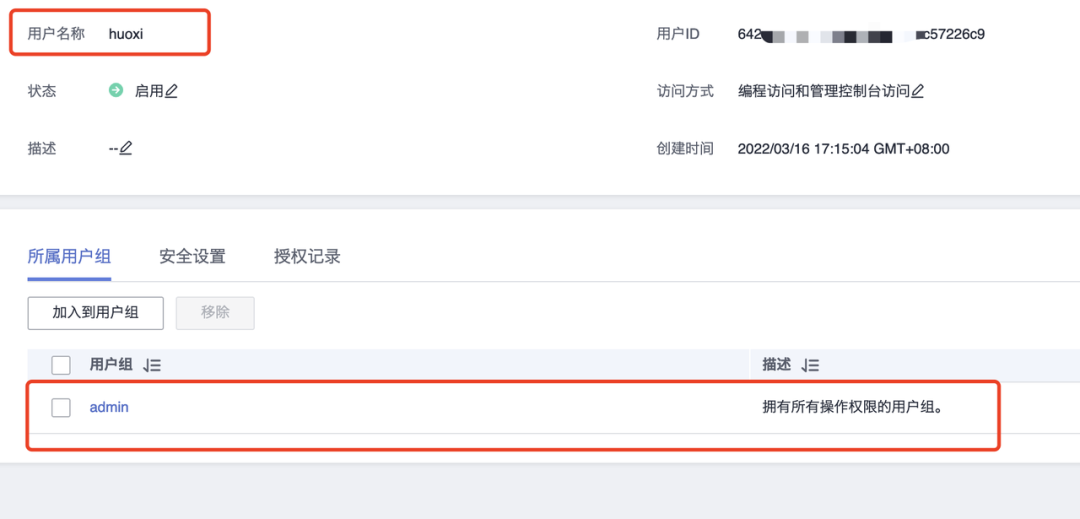This screenshot has width=1080, height=519.
Task: Click the 移除 button
Action: [216, 313]
